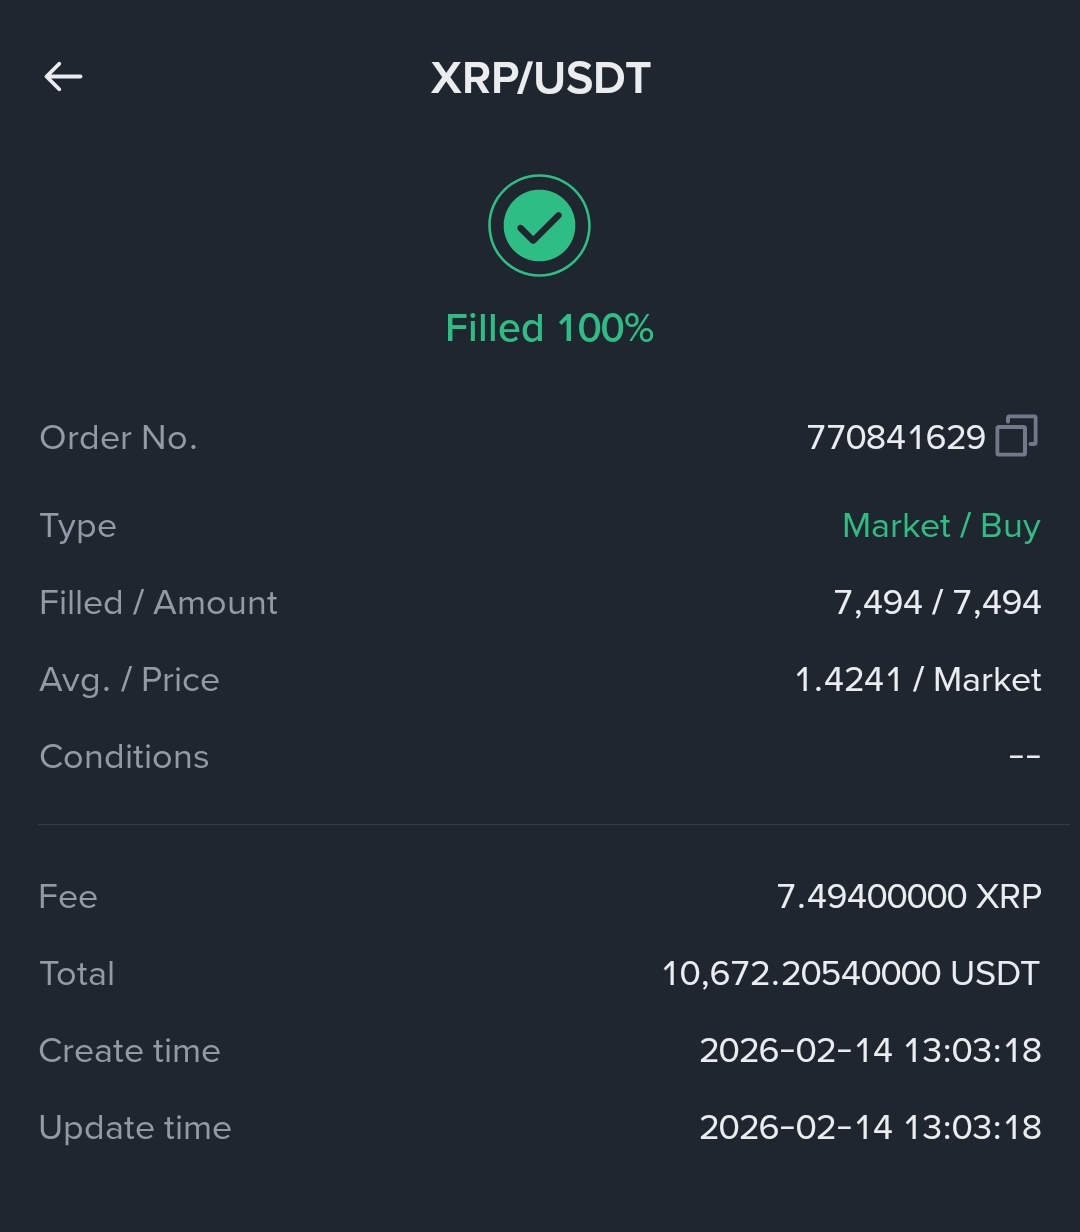This screenshot has height=1232, width=1080.
Task: Tap the Update time timestamp value
Action: click(870, 1127)
